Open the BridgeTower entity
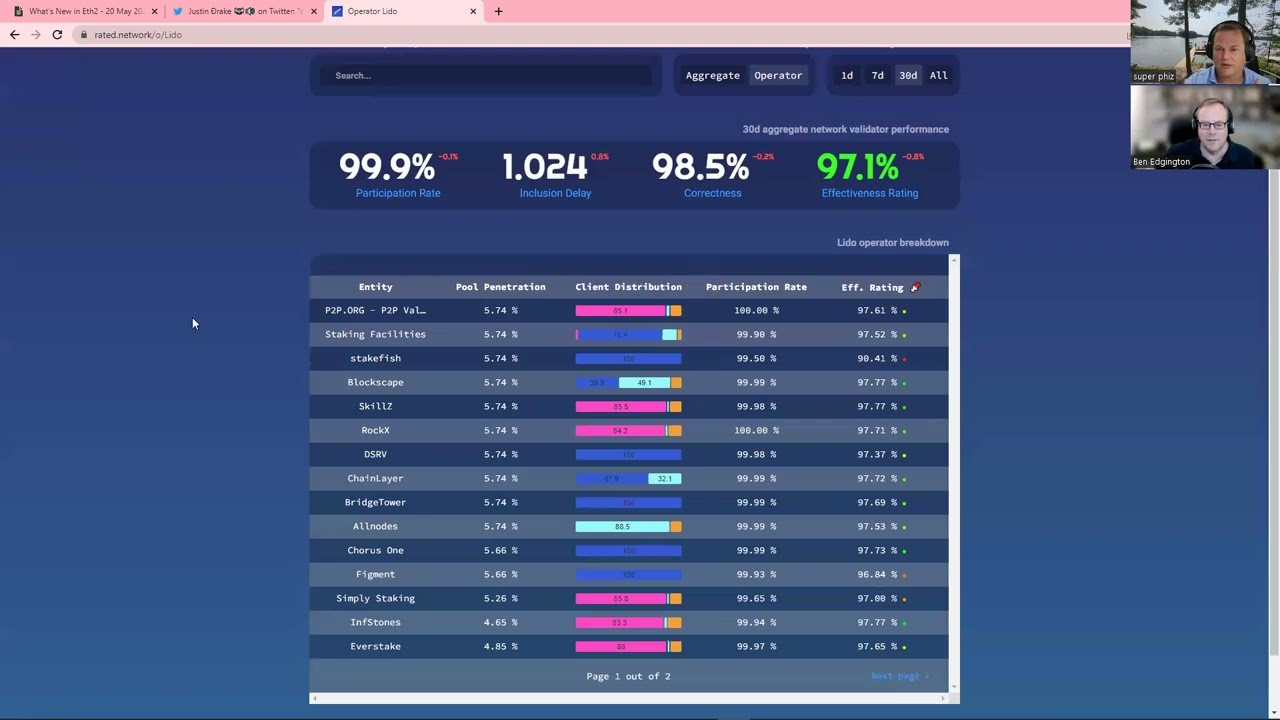Viewport: 1280px width, 720px height. (375, 502)
